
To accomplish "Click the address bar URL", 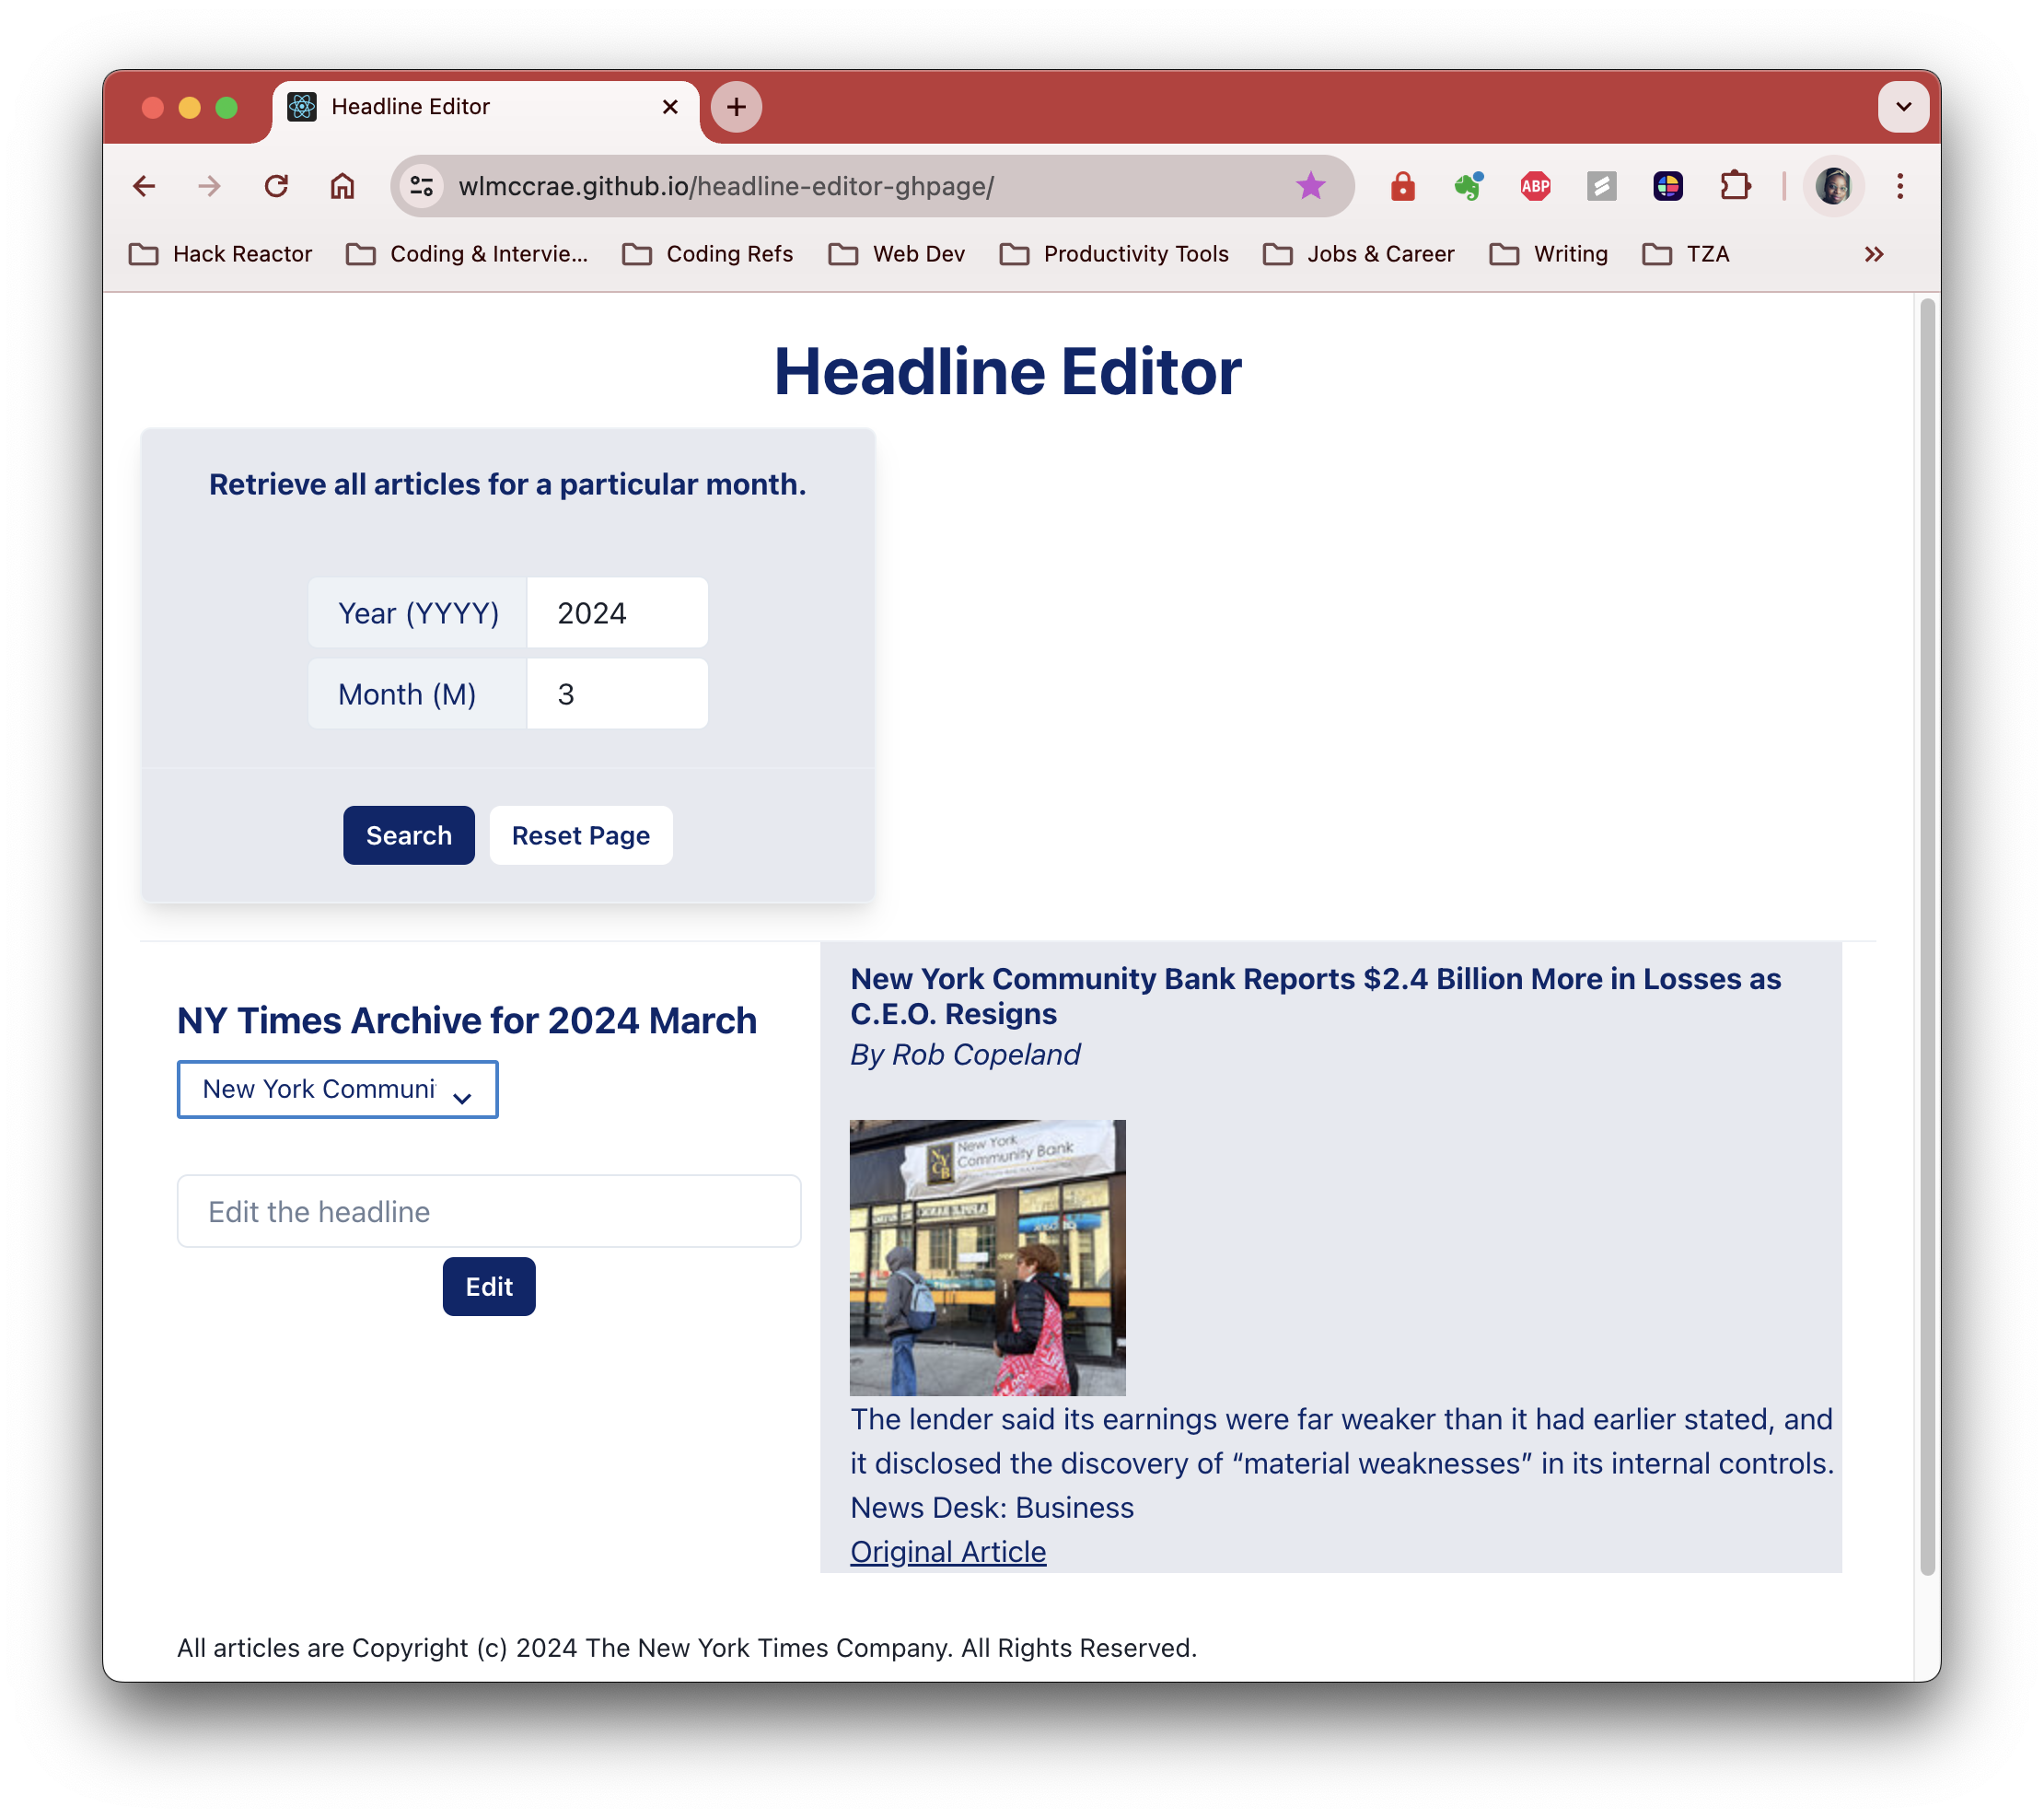I will pyautogui.click(x=726, y=186).
